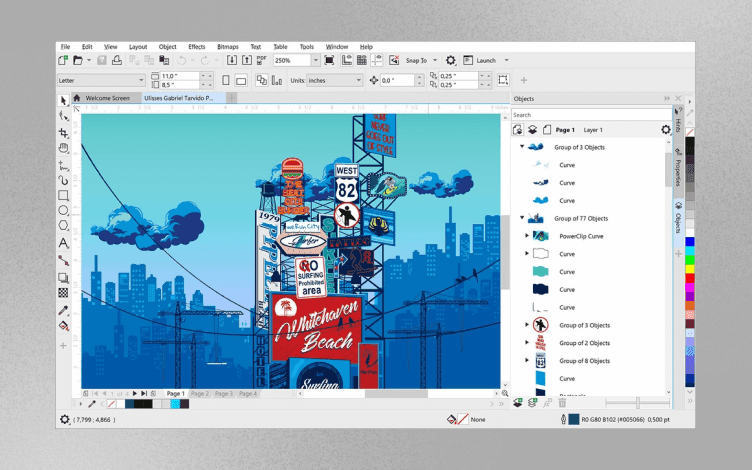Select the Transparency checkerboard tool
This screenshot has height=470, width=752.
click(63, 293)
